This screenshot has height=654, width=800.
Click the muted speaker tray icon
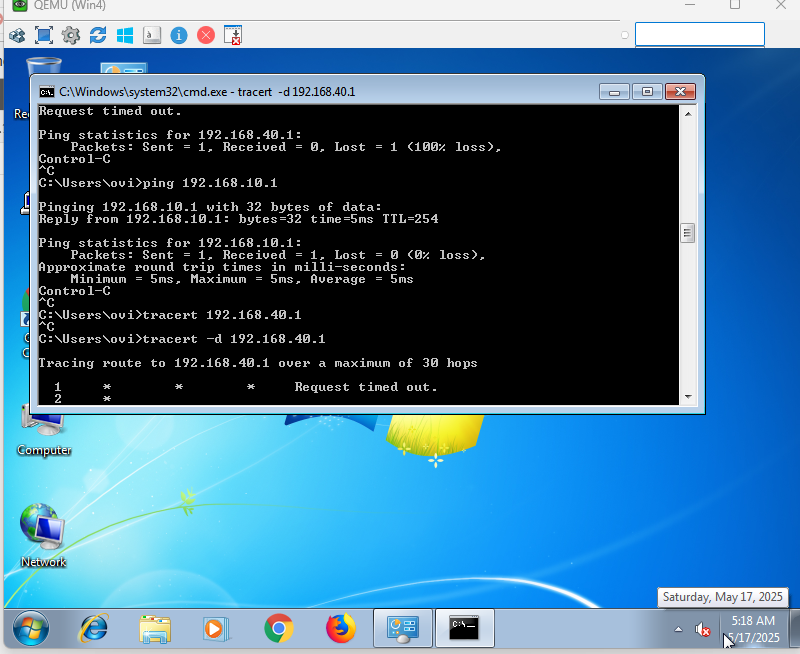click(x=703, y=630)
